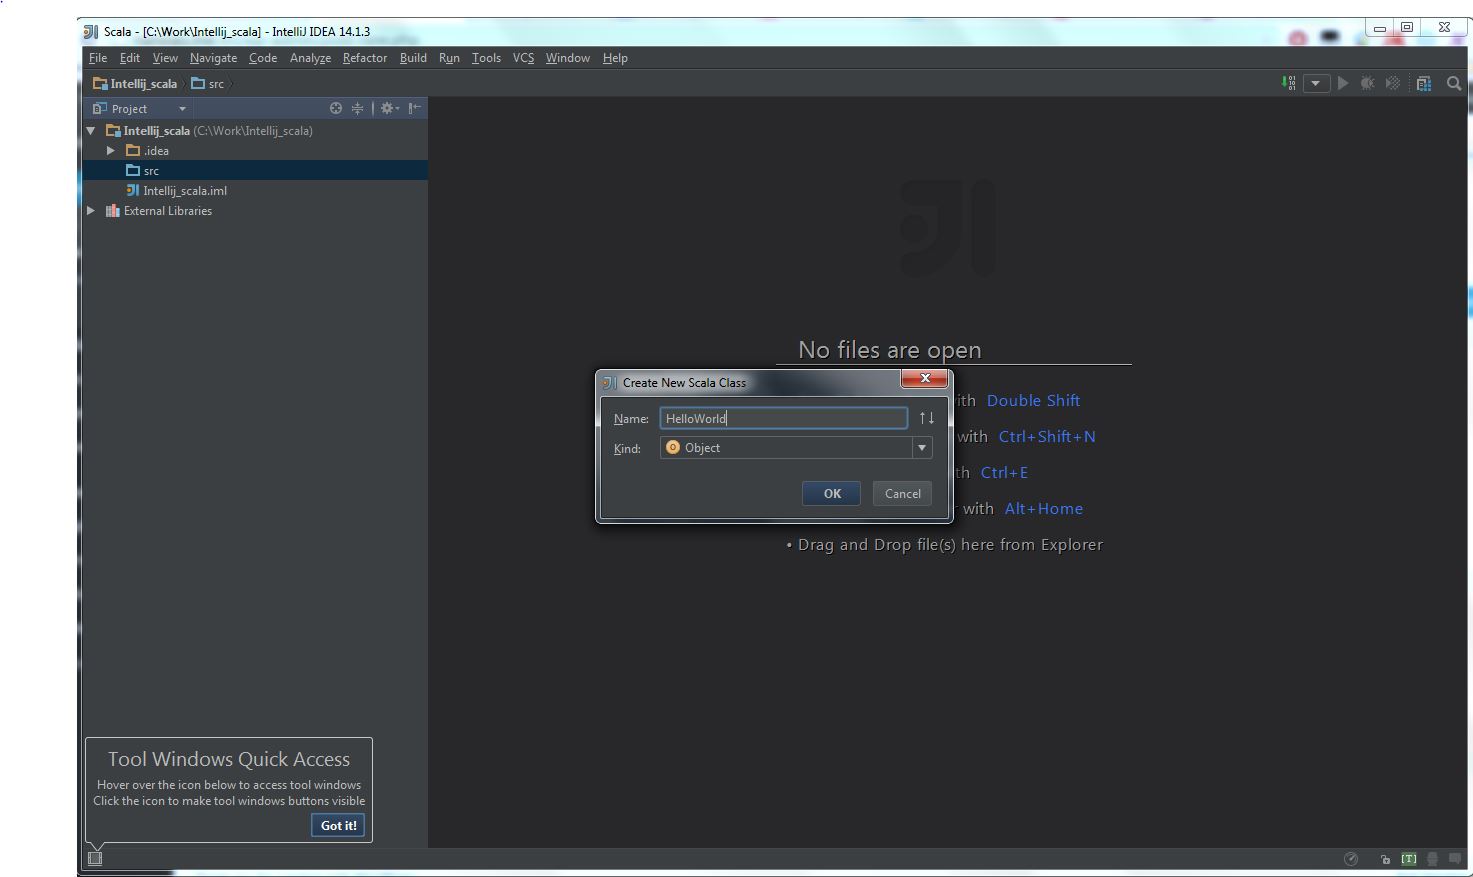Open the Navigate menu

coord(213,58)
